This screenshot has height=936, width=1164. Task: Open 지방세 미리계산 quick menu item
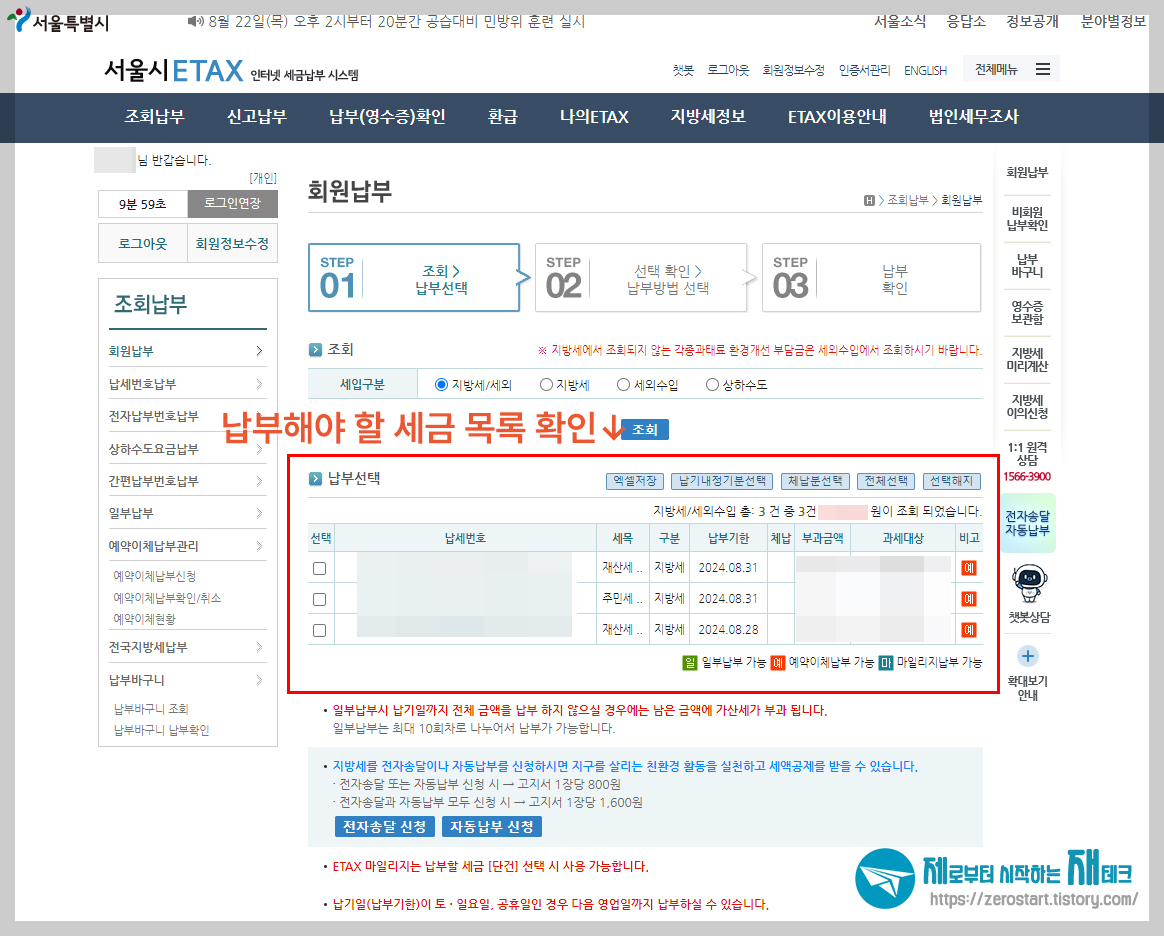click(1027, 359)
